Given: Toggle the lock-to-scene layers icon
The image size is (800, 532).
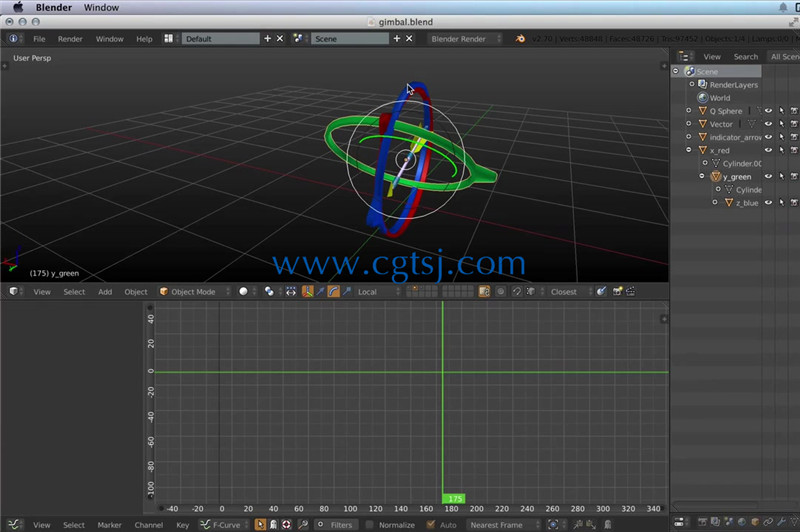Looking at the screenshot, I should click(484, 291).
